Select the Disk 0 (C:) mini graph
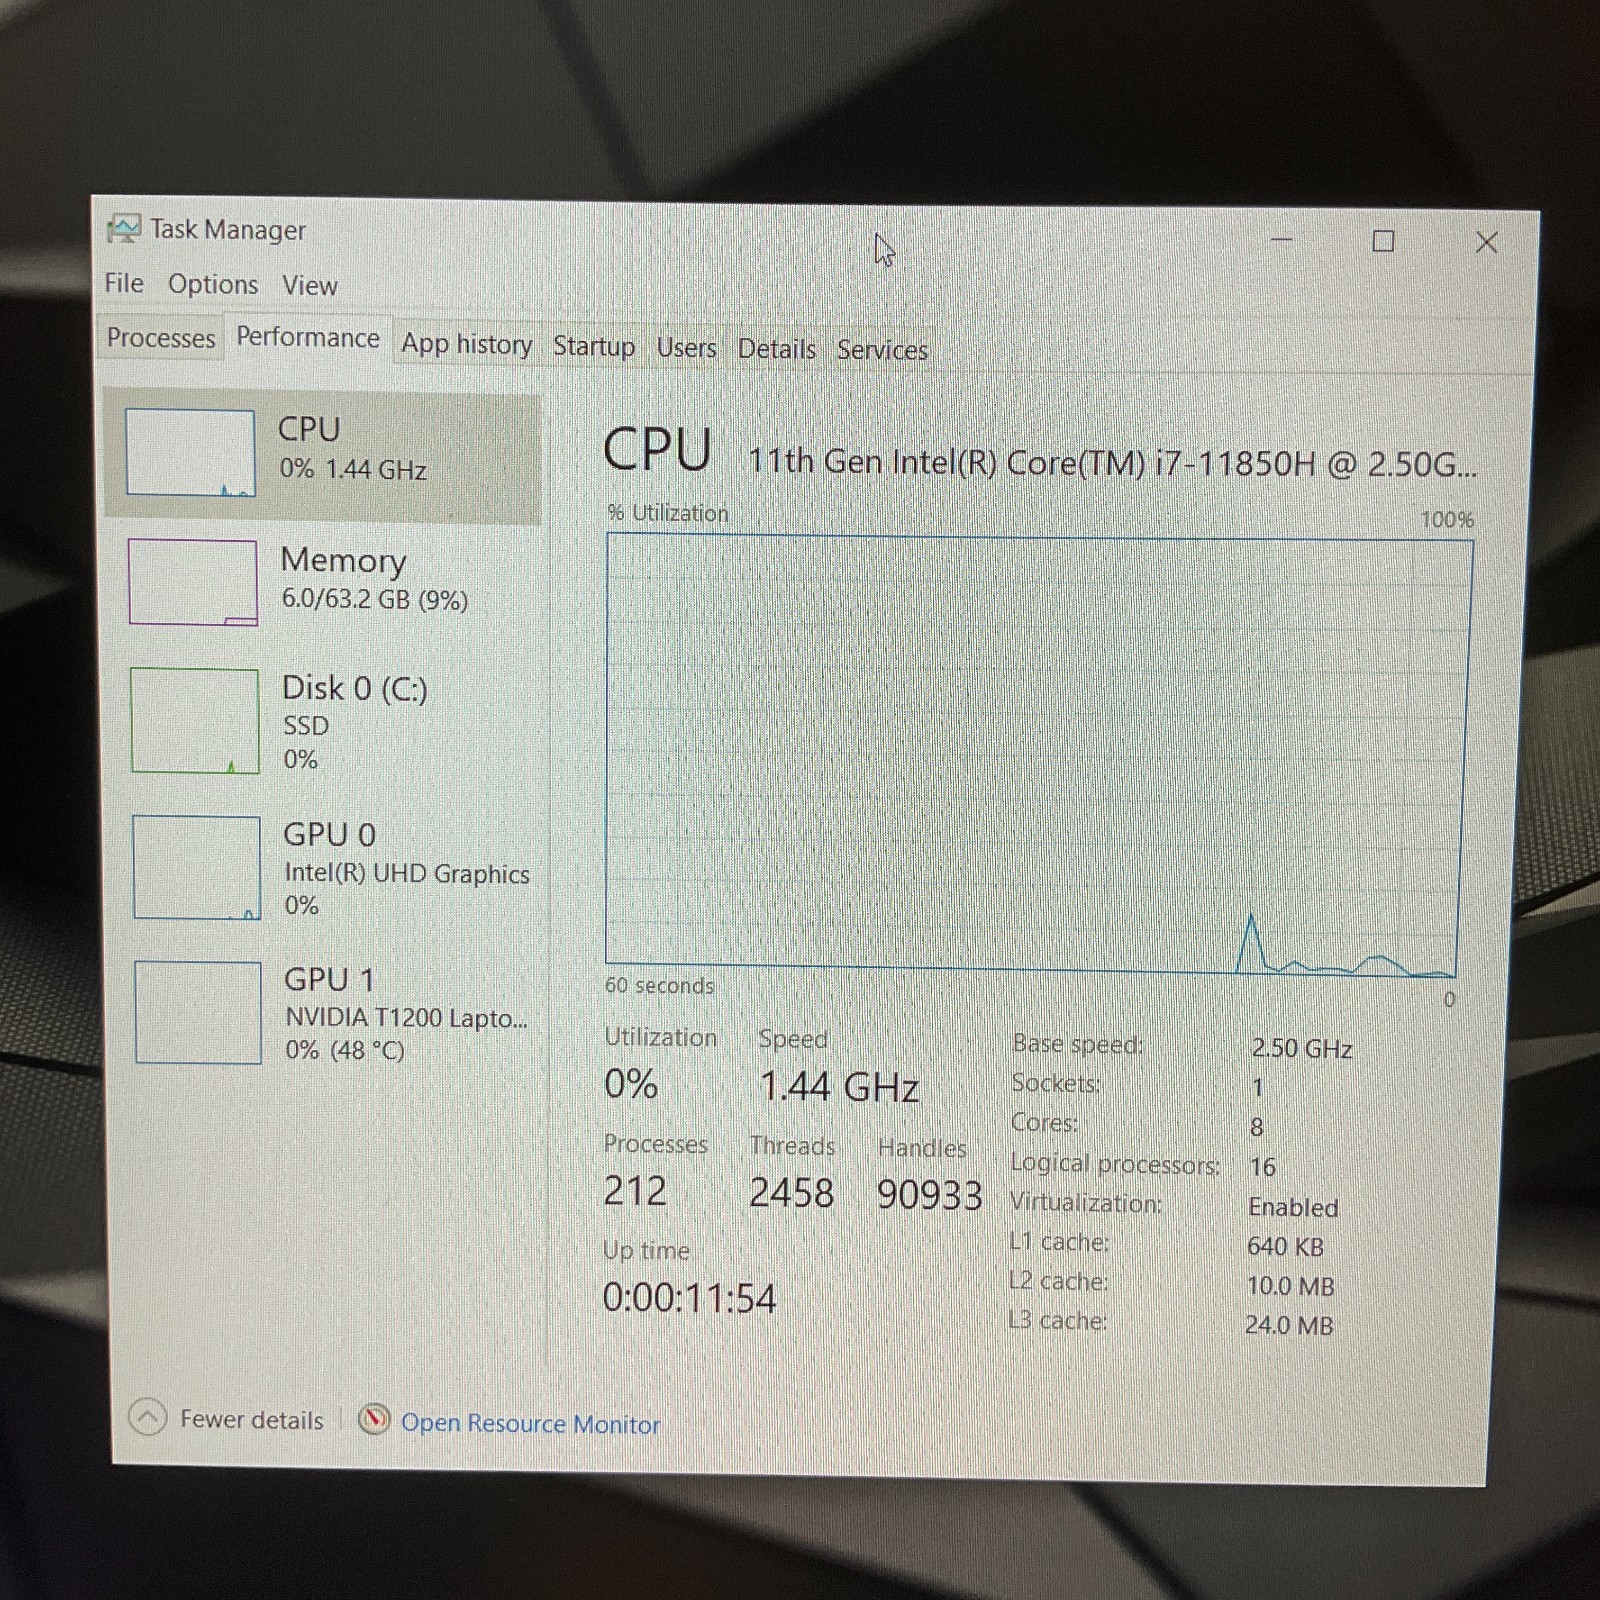Viewport: 1600px width, 1600px height. click(x=195, y=721)
